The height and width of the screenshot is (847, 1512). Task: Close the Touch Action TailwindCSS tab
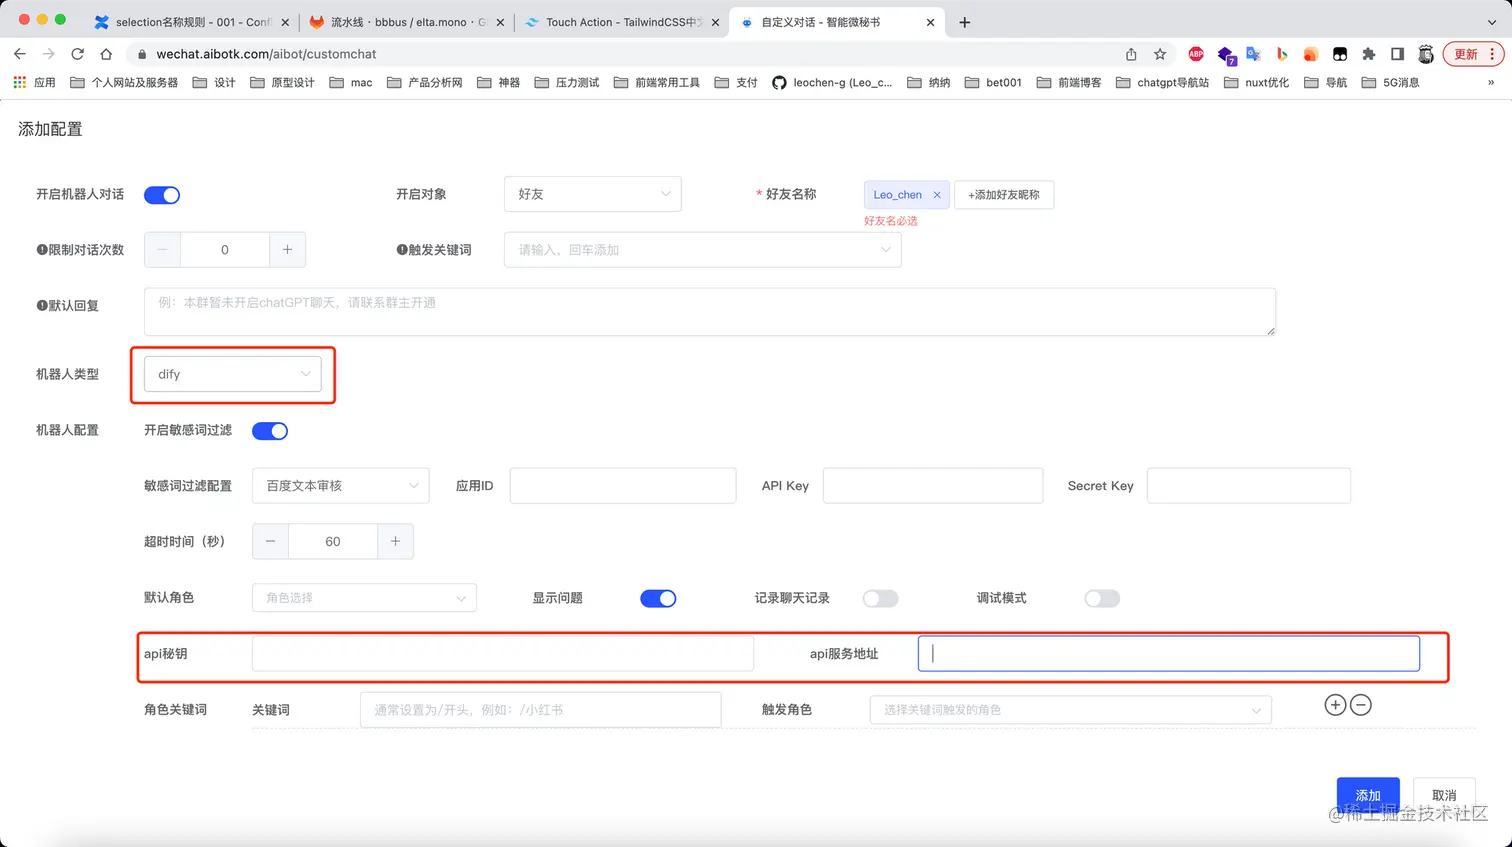(x=715, y=22)
